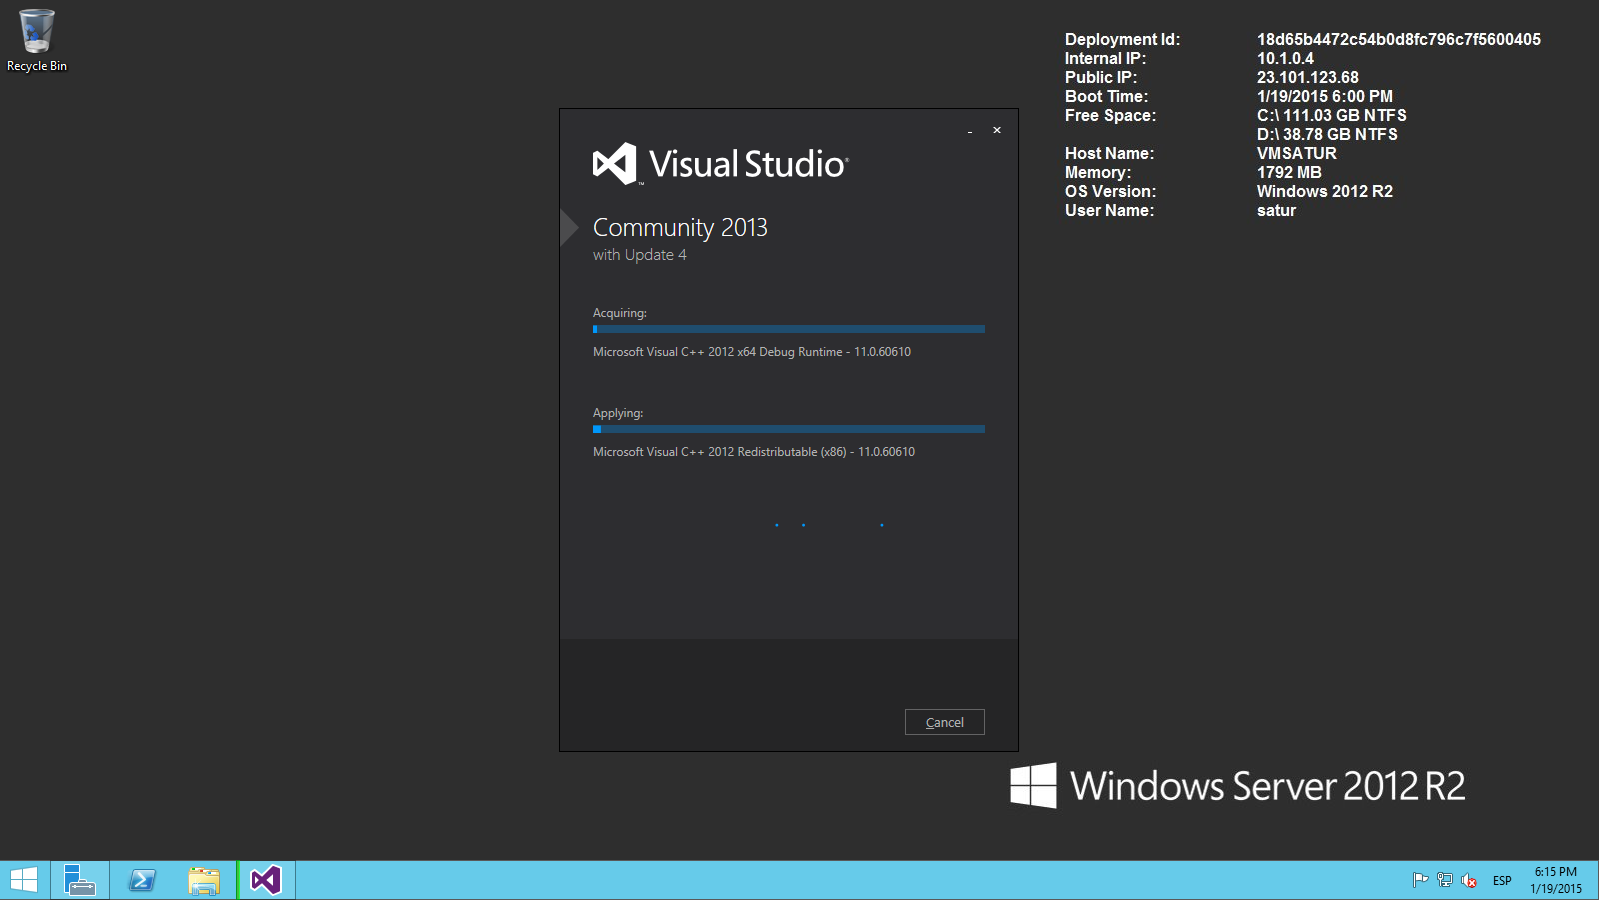Click the "Community 2013" heading

point(680,228)
